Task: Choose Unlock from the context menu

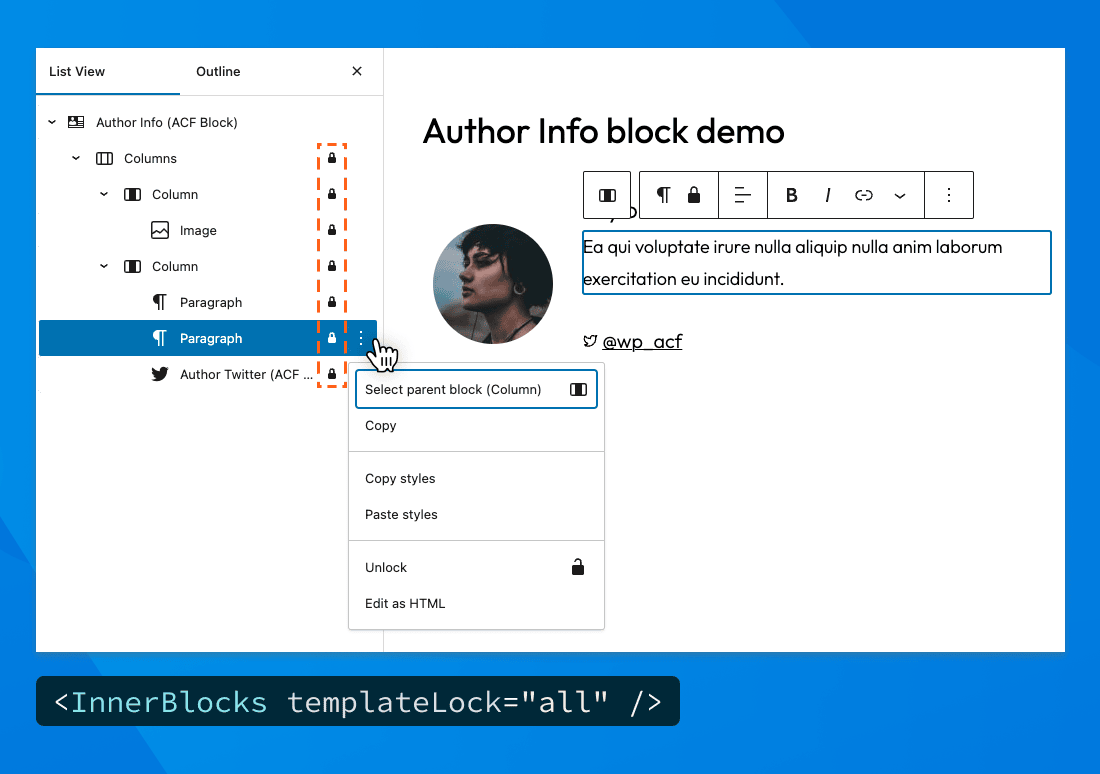Action: point(386,567)
